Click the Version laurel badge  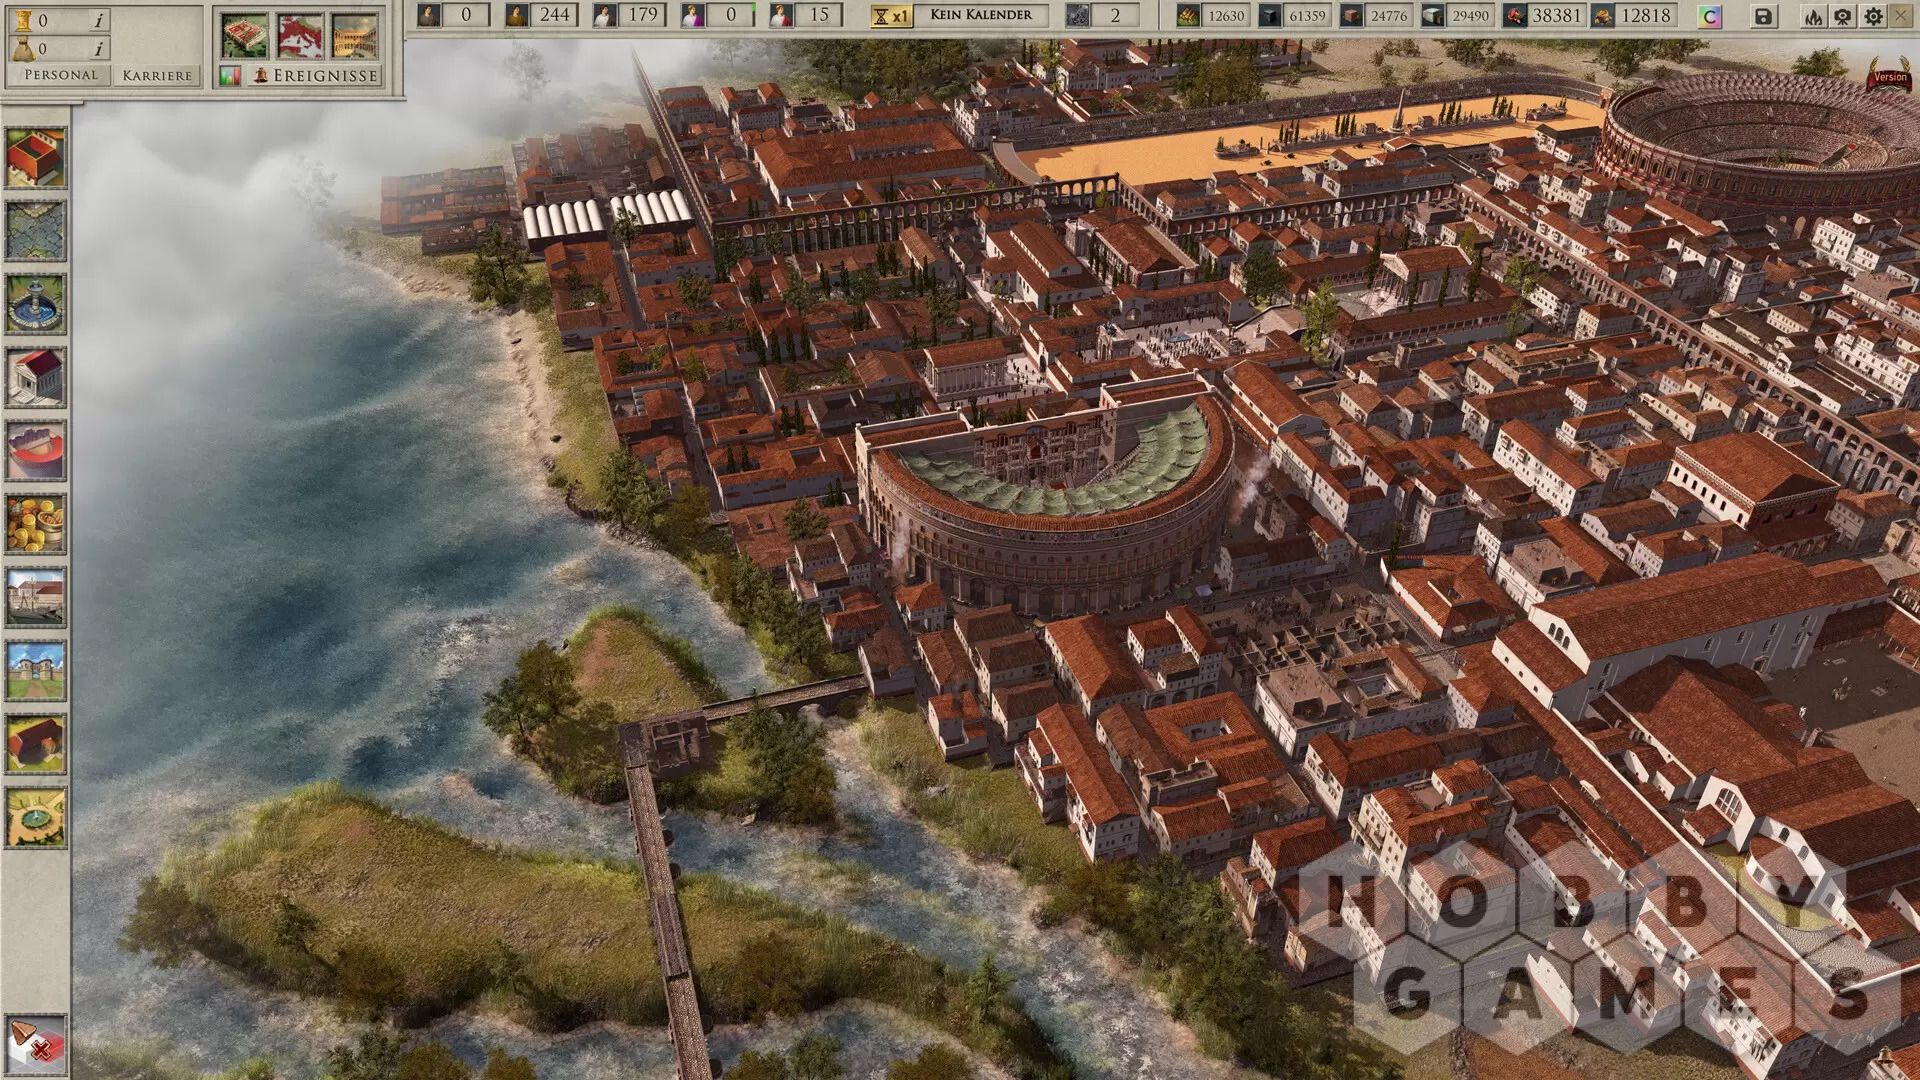(x=1889, y=75)
